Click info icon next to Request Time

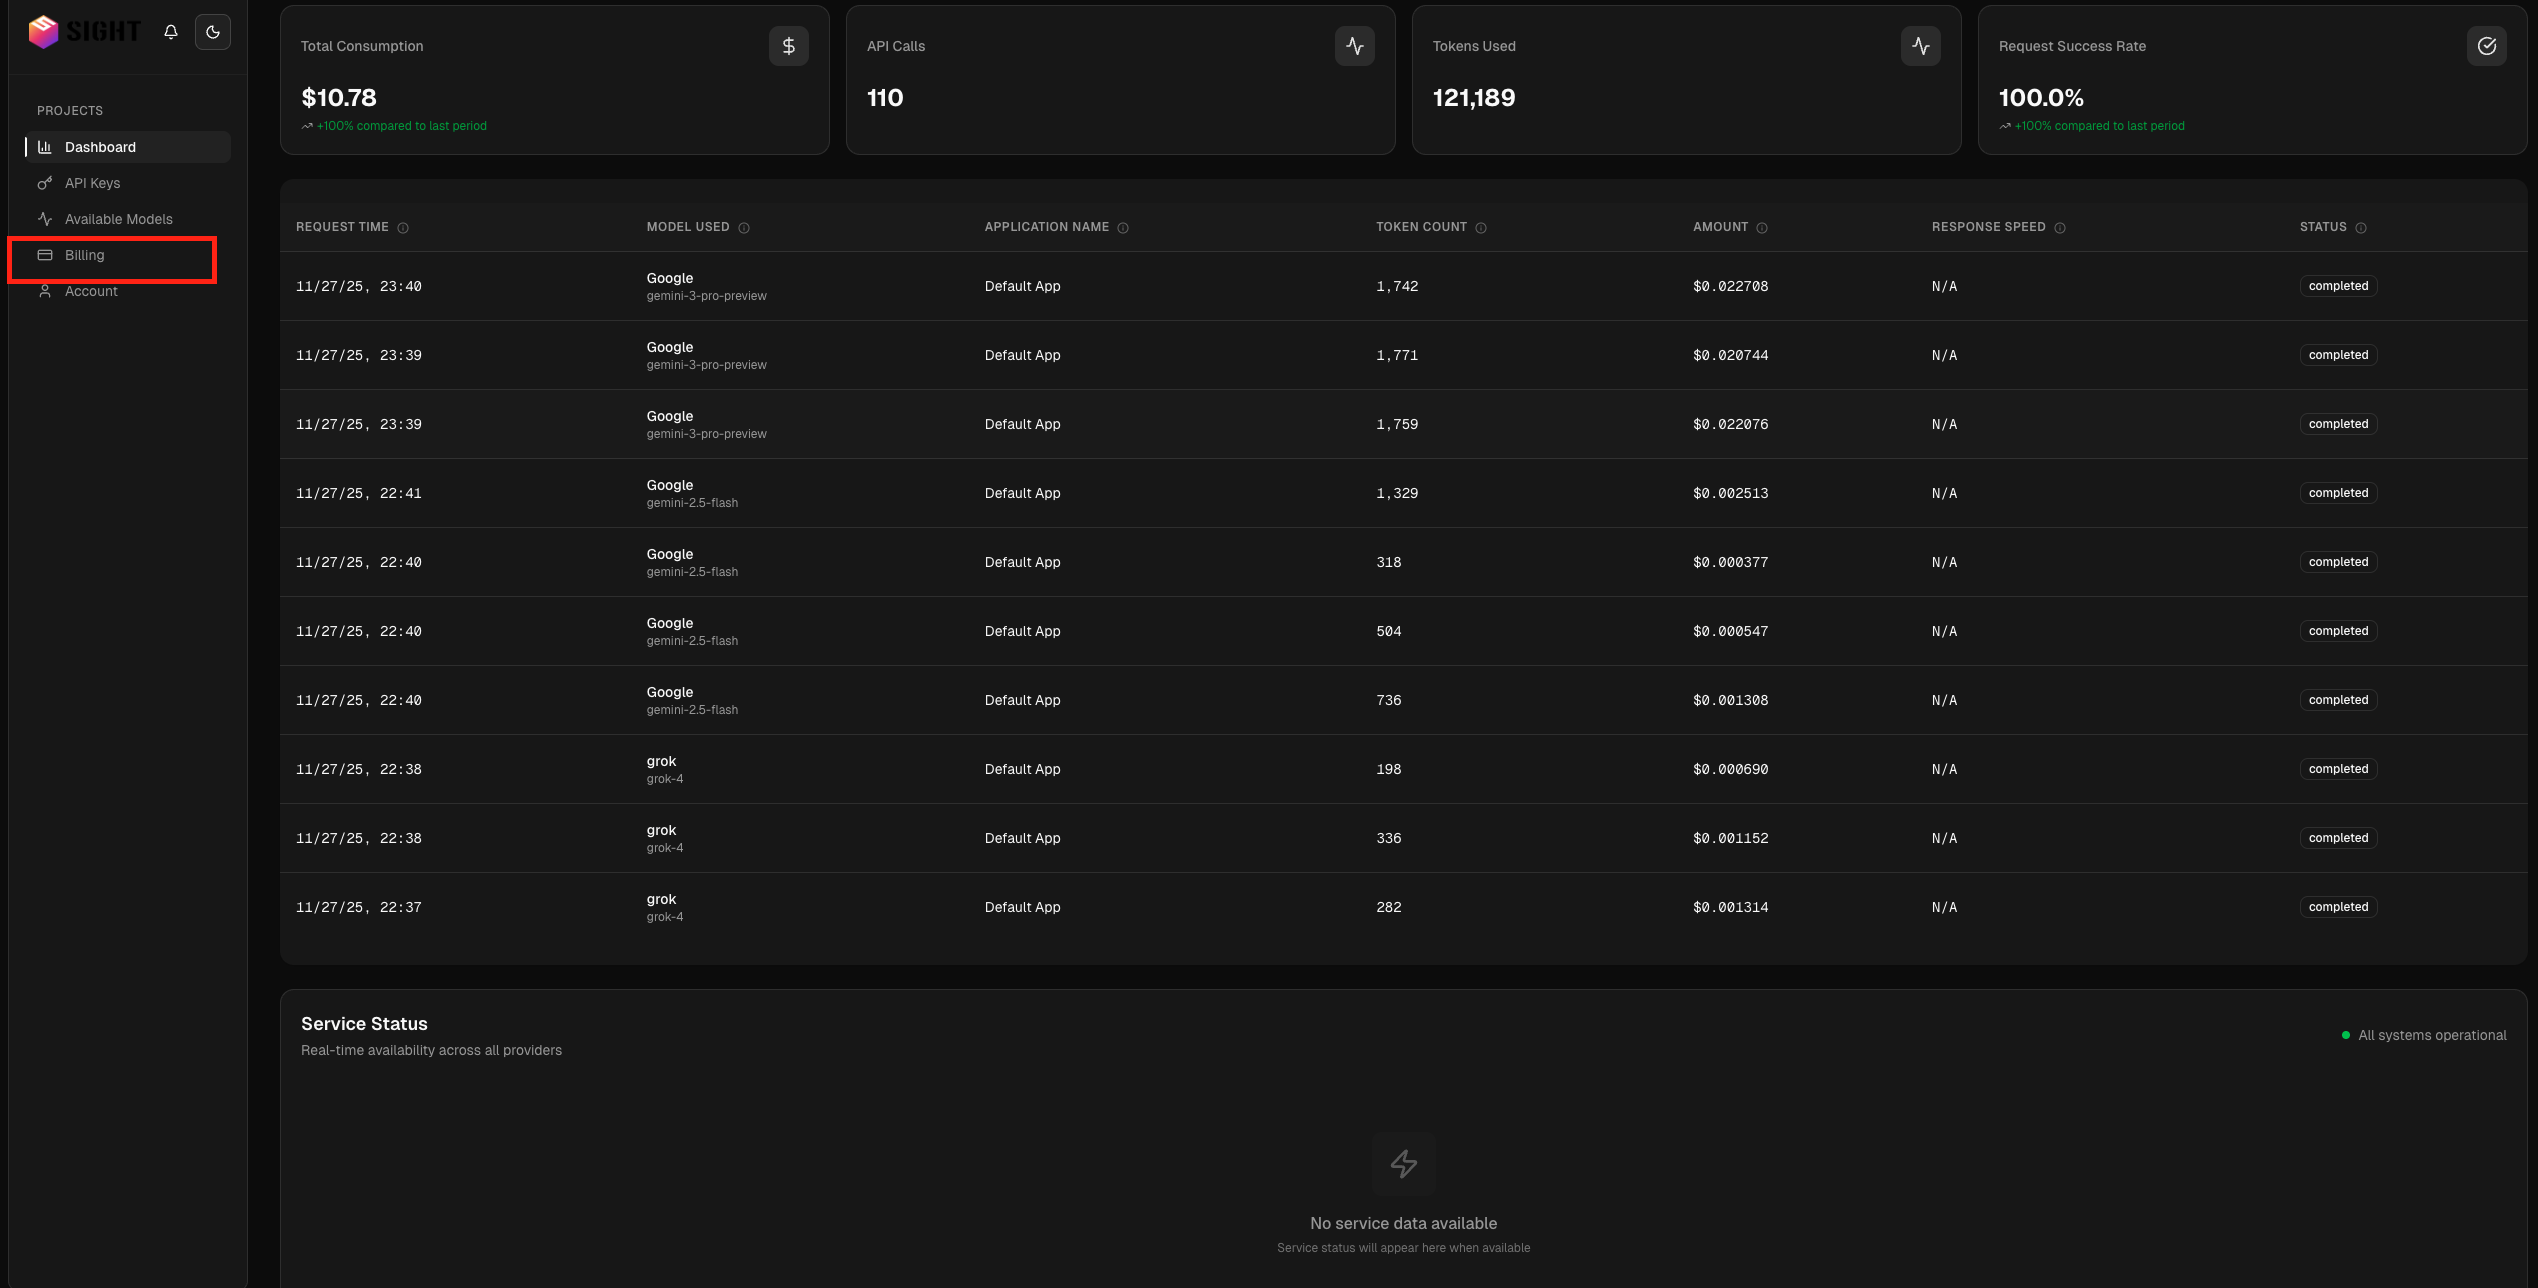pos(403,228)
